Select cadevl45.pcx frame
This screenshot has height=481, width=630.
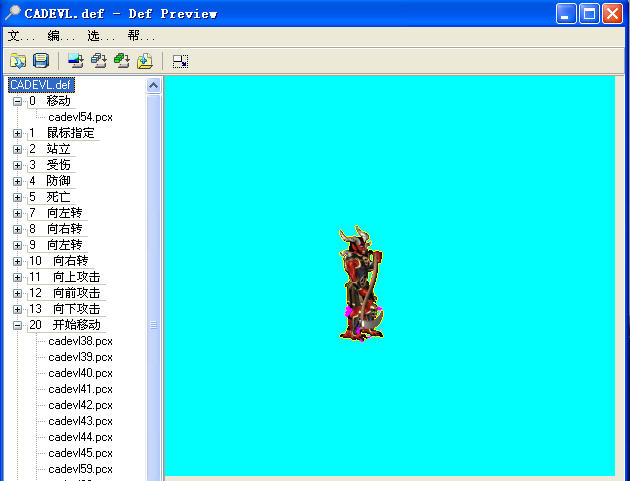80,453
